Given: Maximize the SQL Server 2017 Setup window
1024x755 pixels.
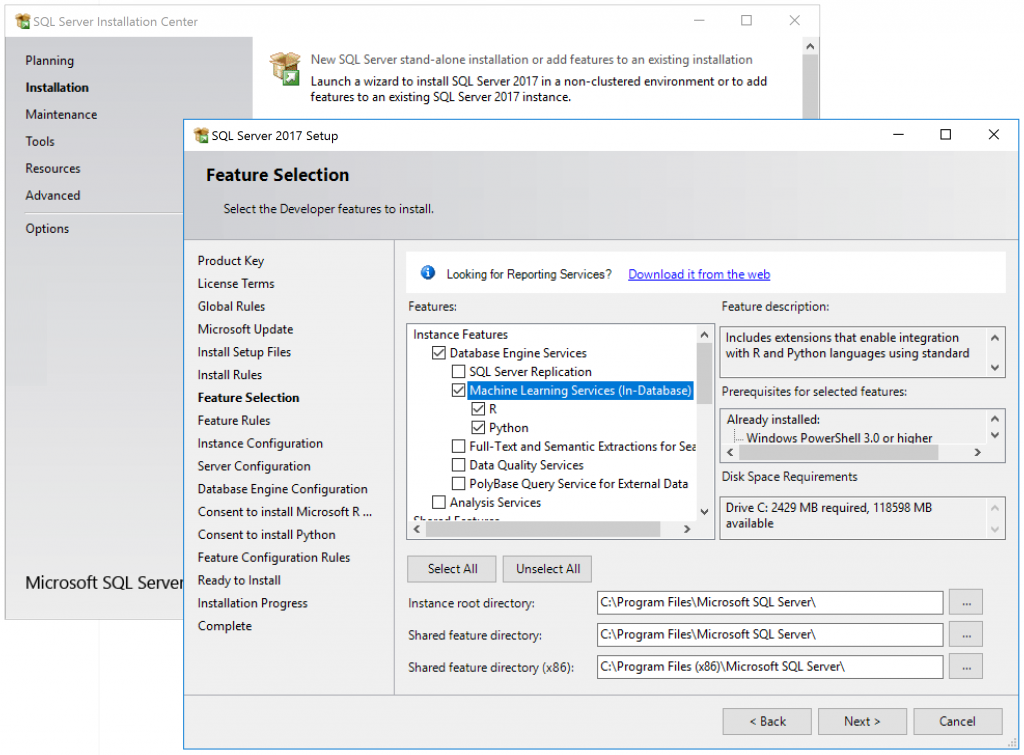Looking at the screenshot, I should [945, 135].
